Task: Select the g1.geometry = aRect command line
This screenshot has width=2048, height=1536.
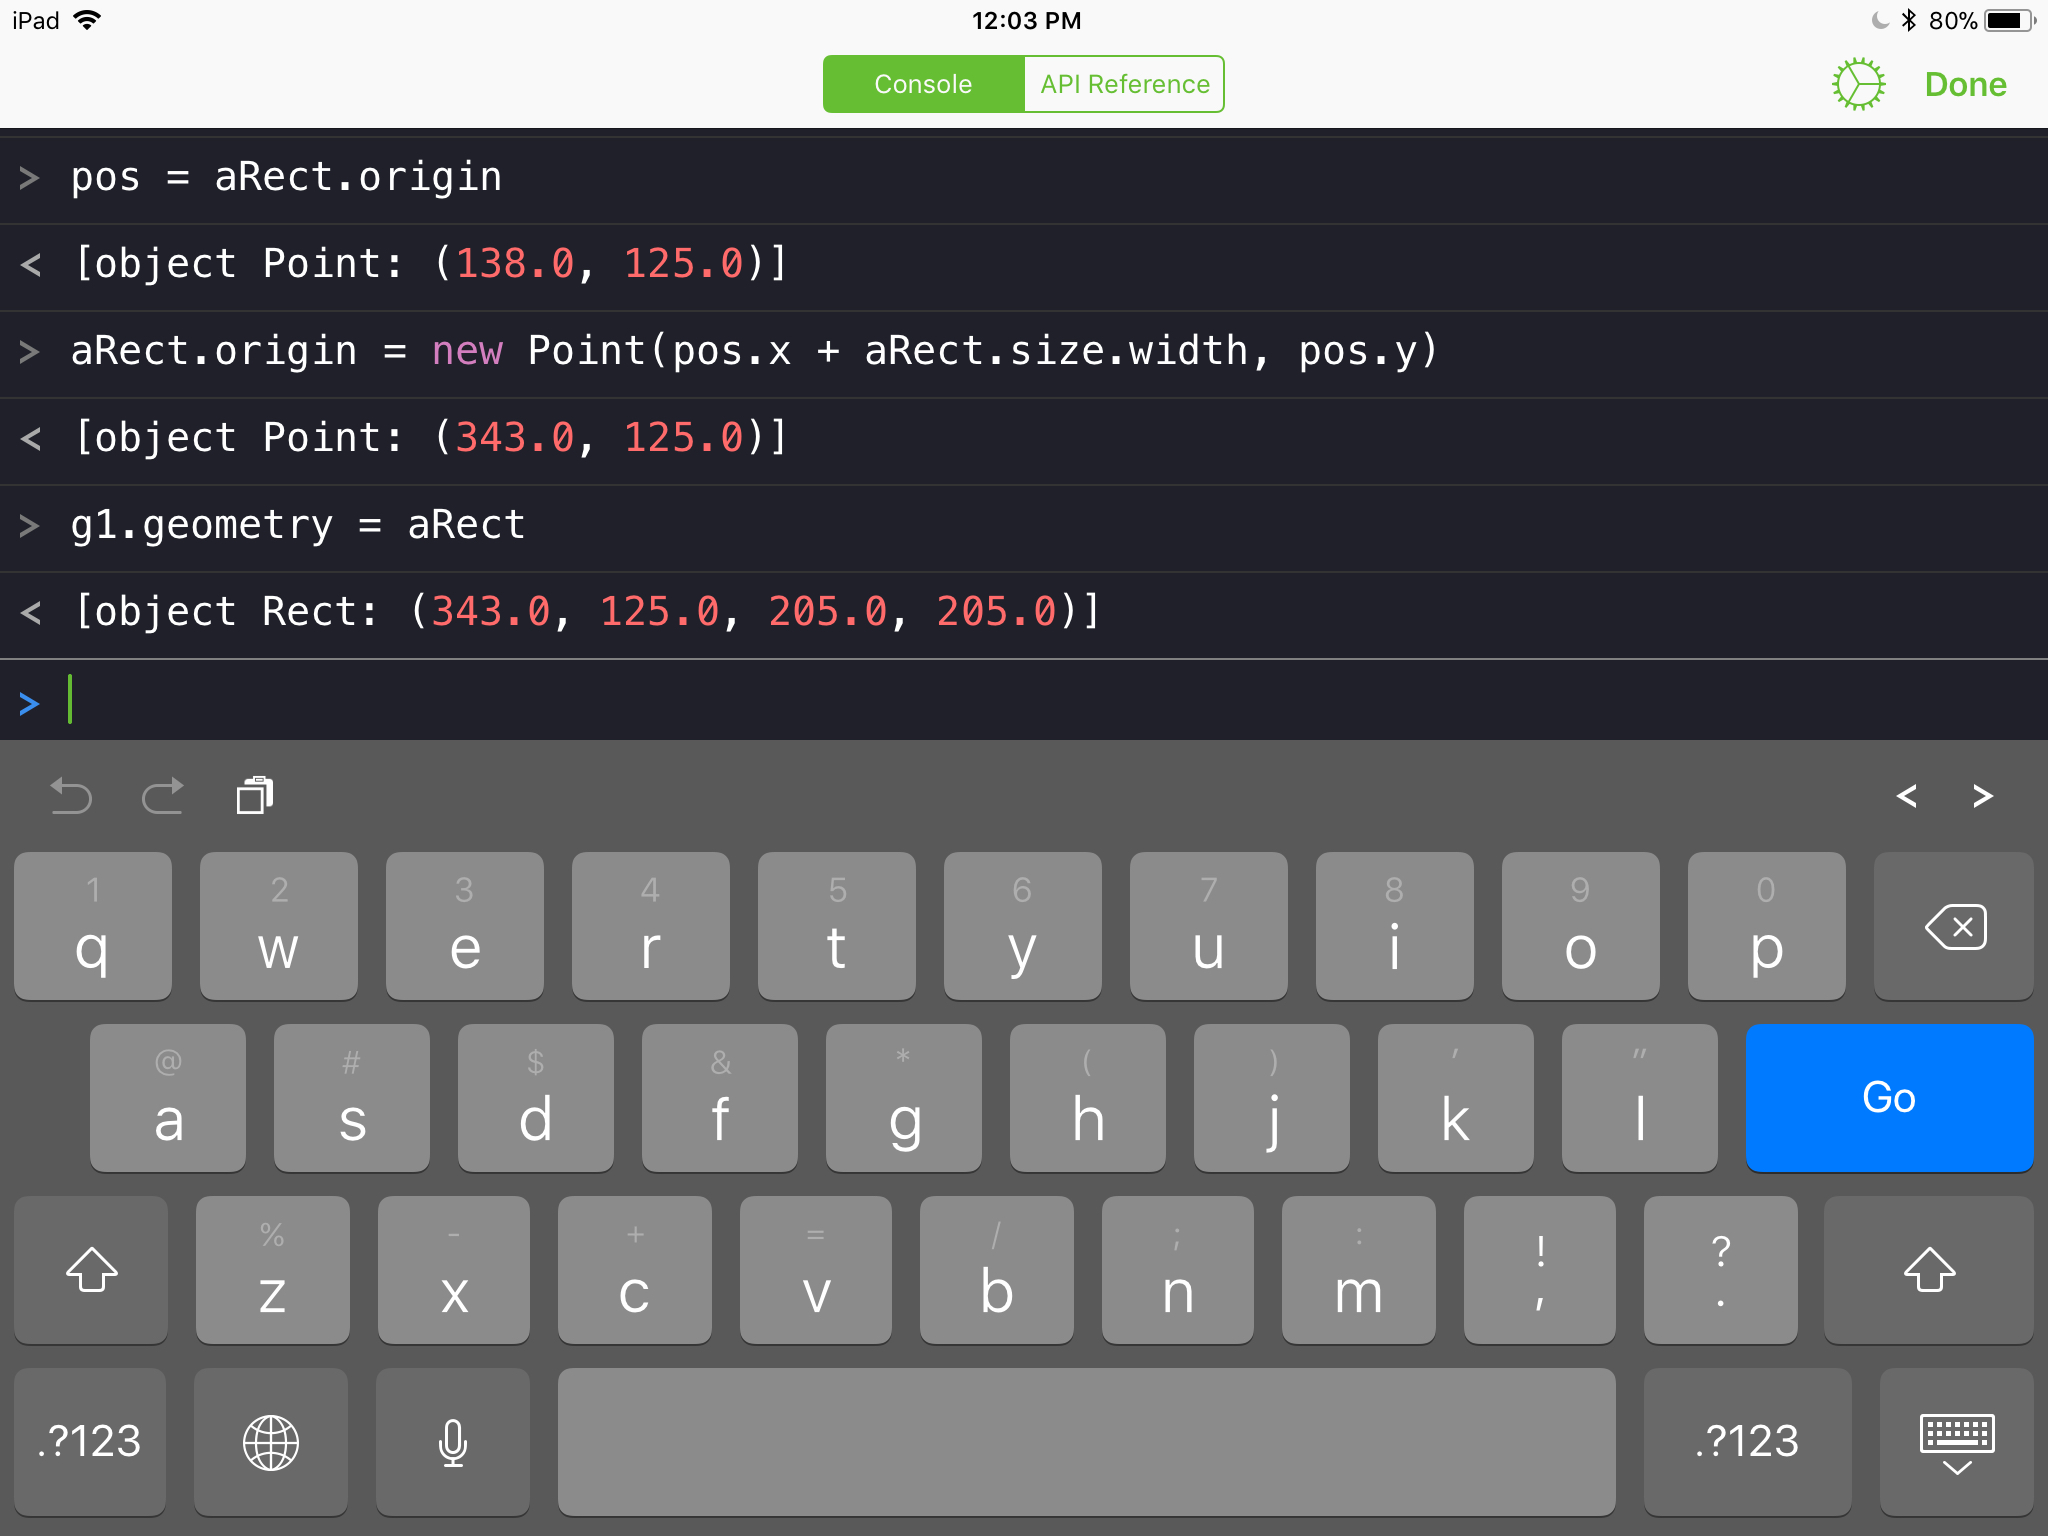Action: tap(298, 526)
